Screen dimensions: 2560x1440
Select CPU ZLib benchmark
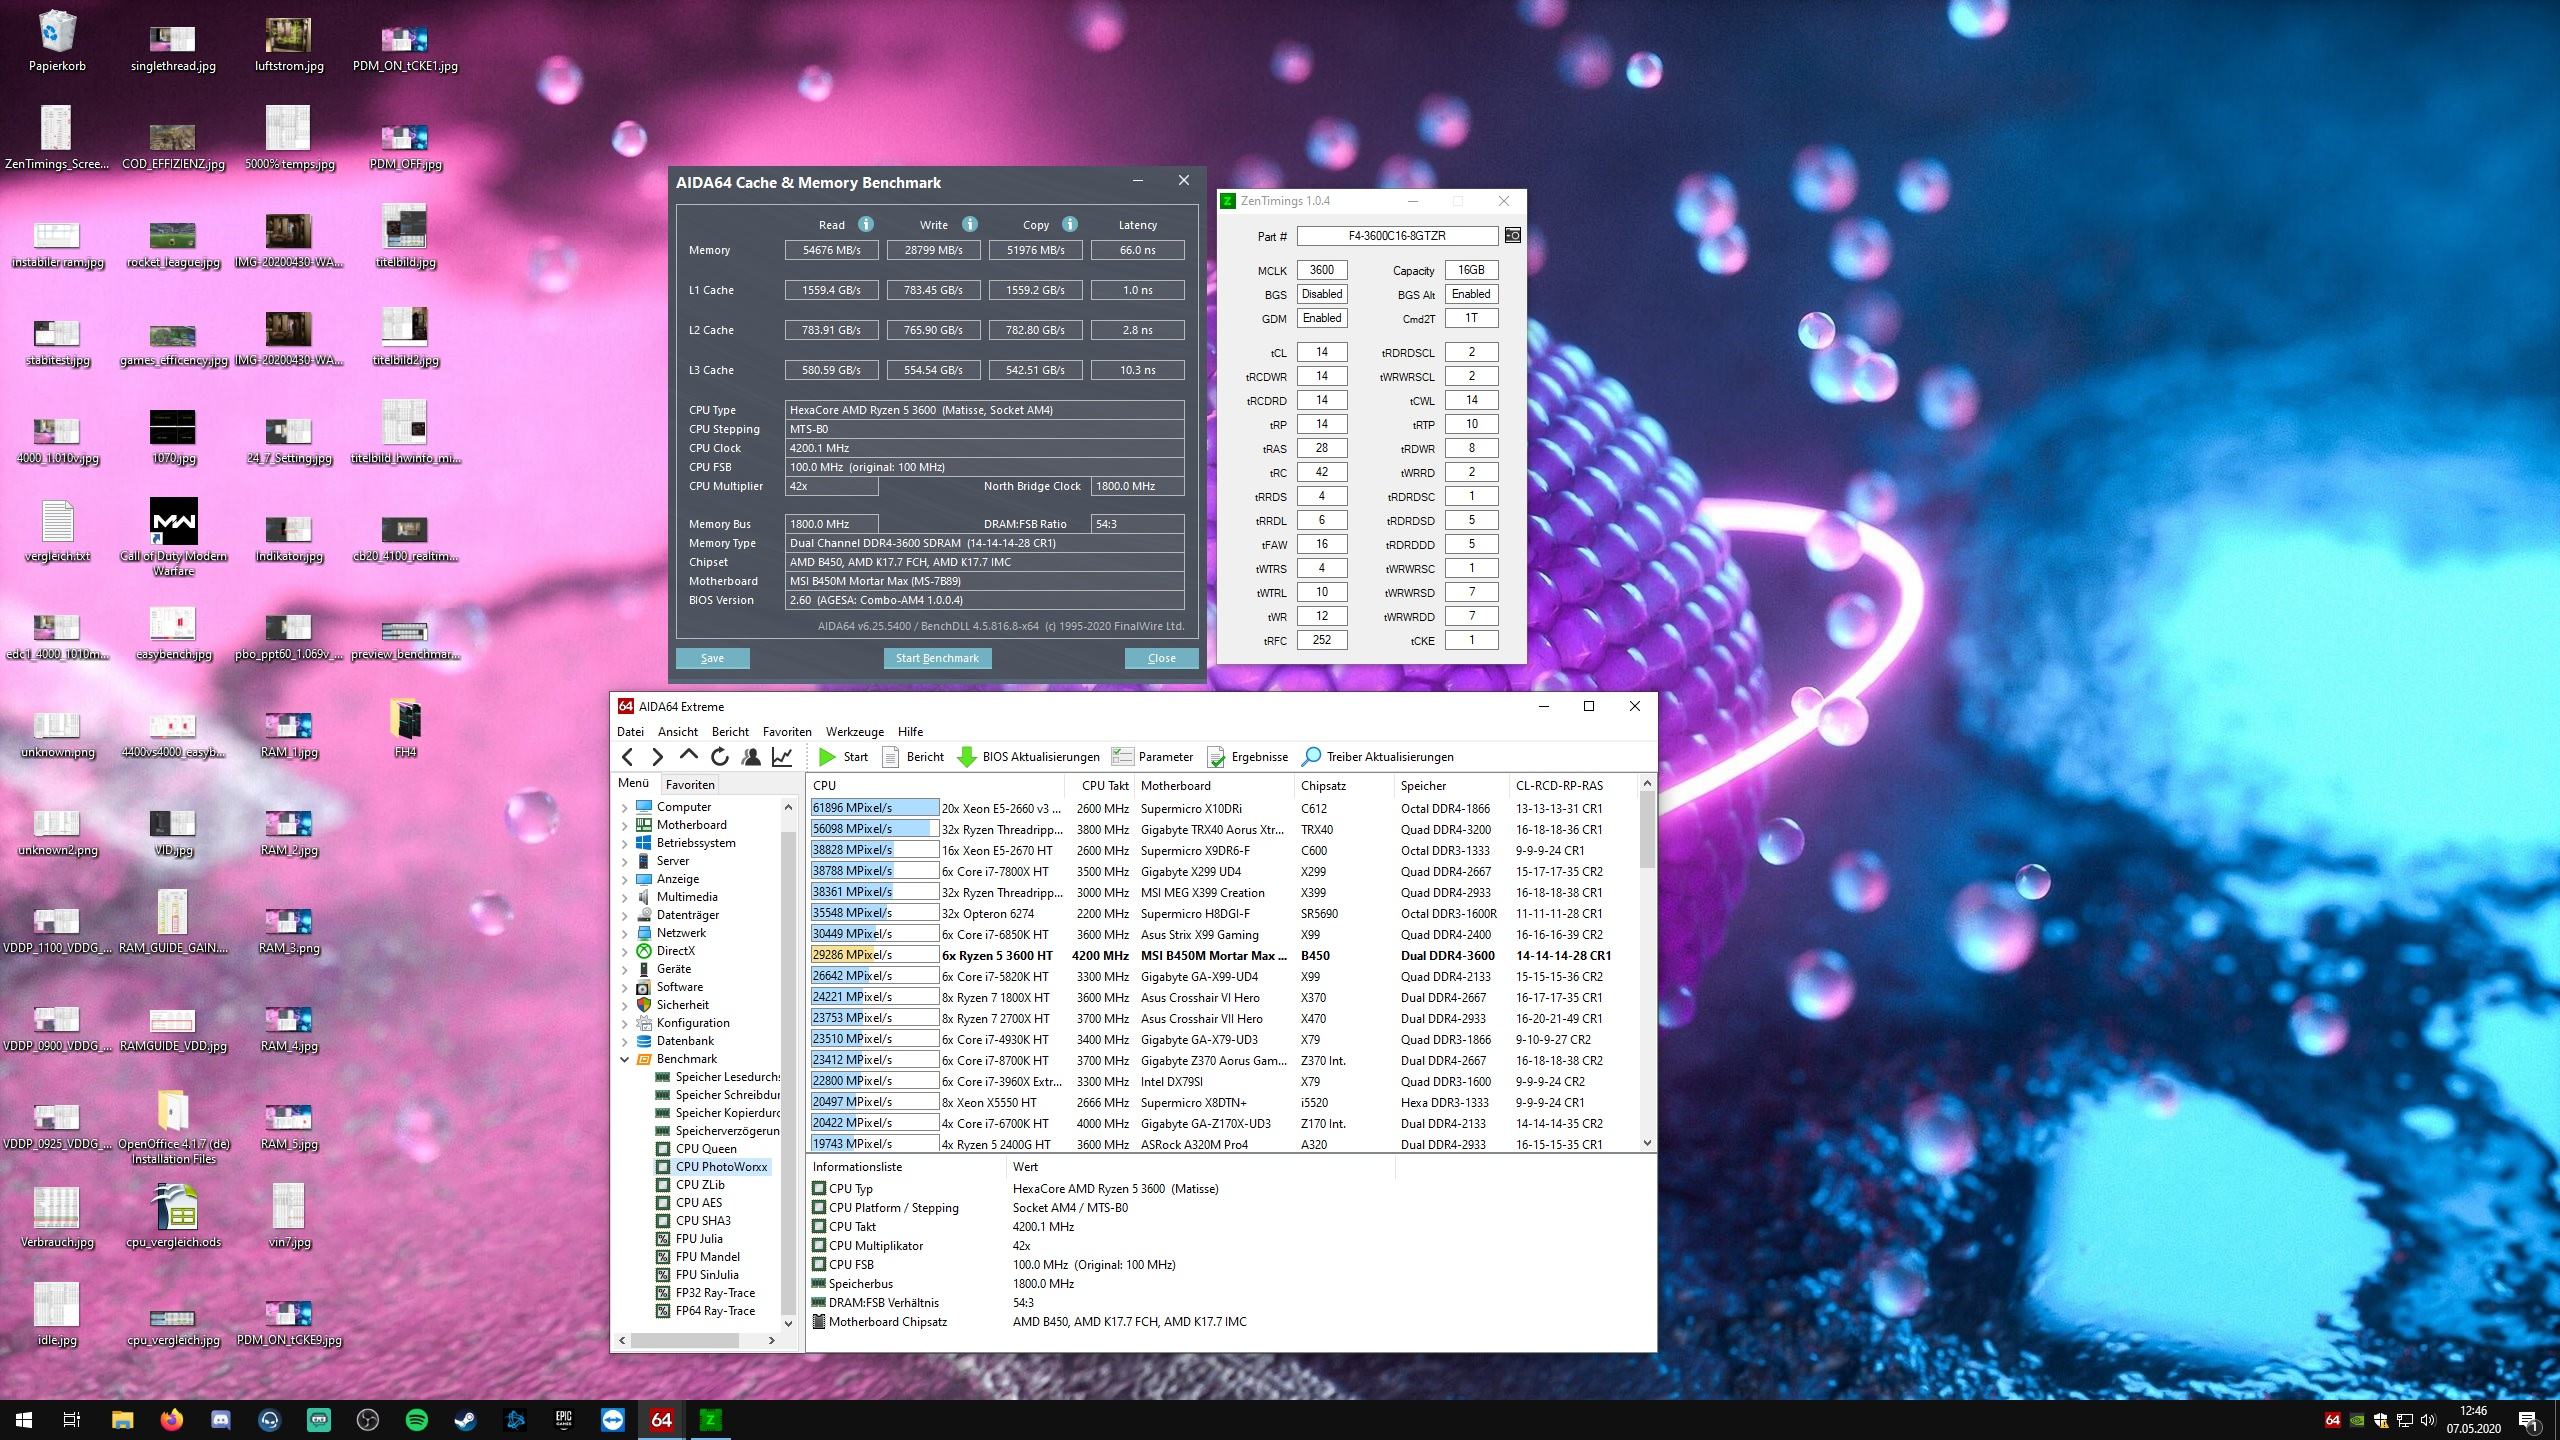tap(700, 1185)
